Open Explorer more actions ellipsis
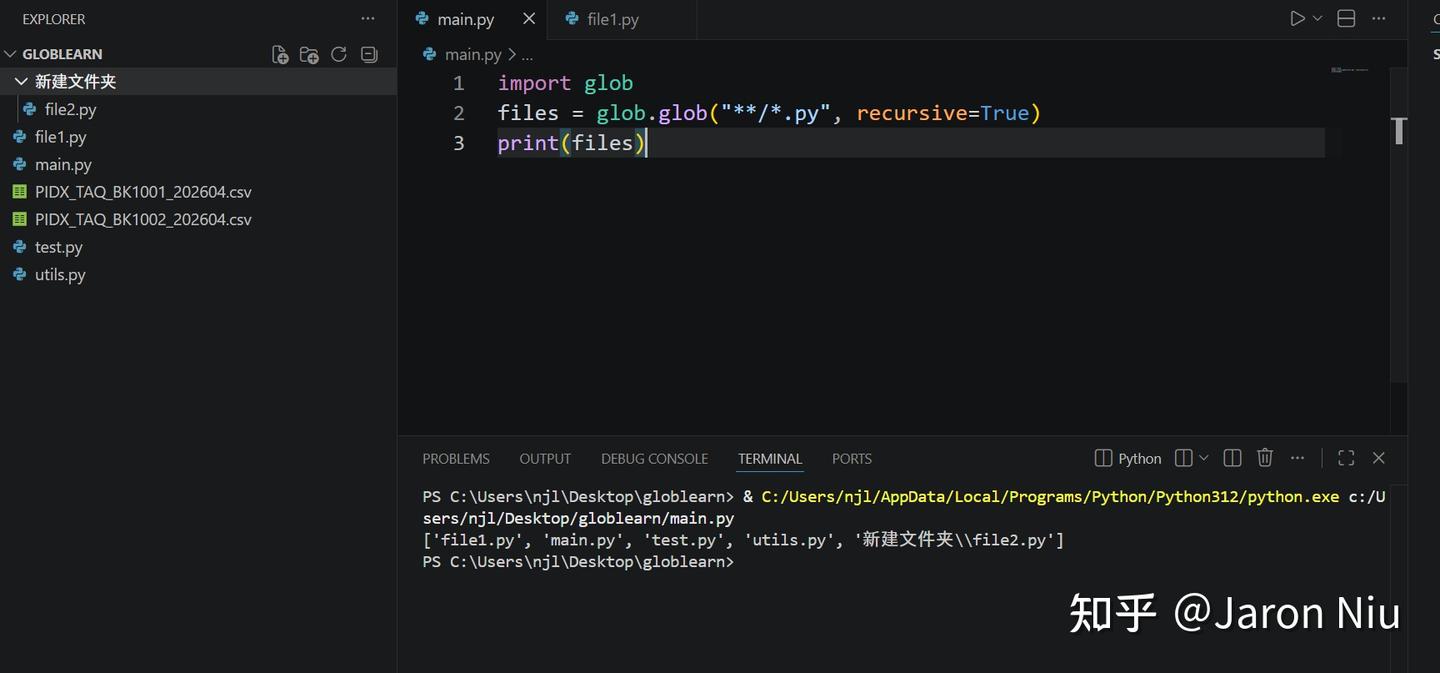This screenshot has width=1440, height=673. coord(368,19)
